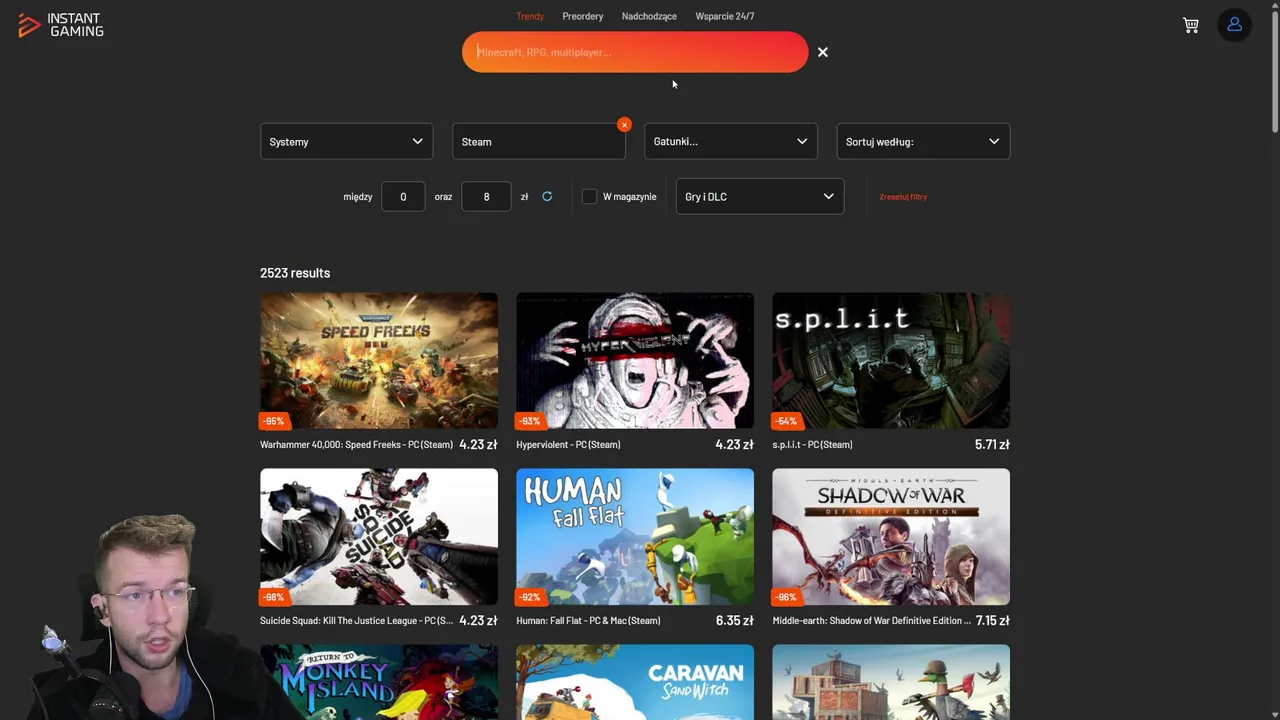Open the Instant Gaming logo homepage
Viewport: 1280px width, 720px height.
coord(61,25)
